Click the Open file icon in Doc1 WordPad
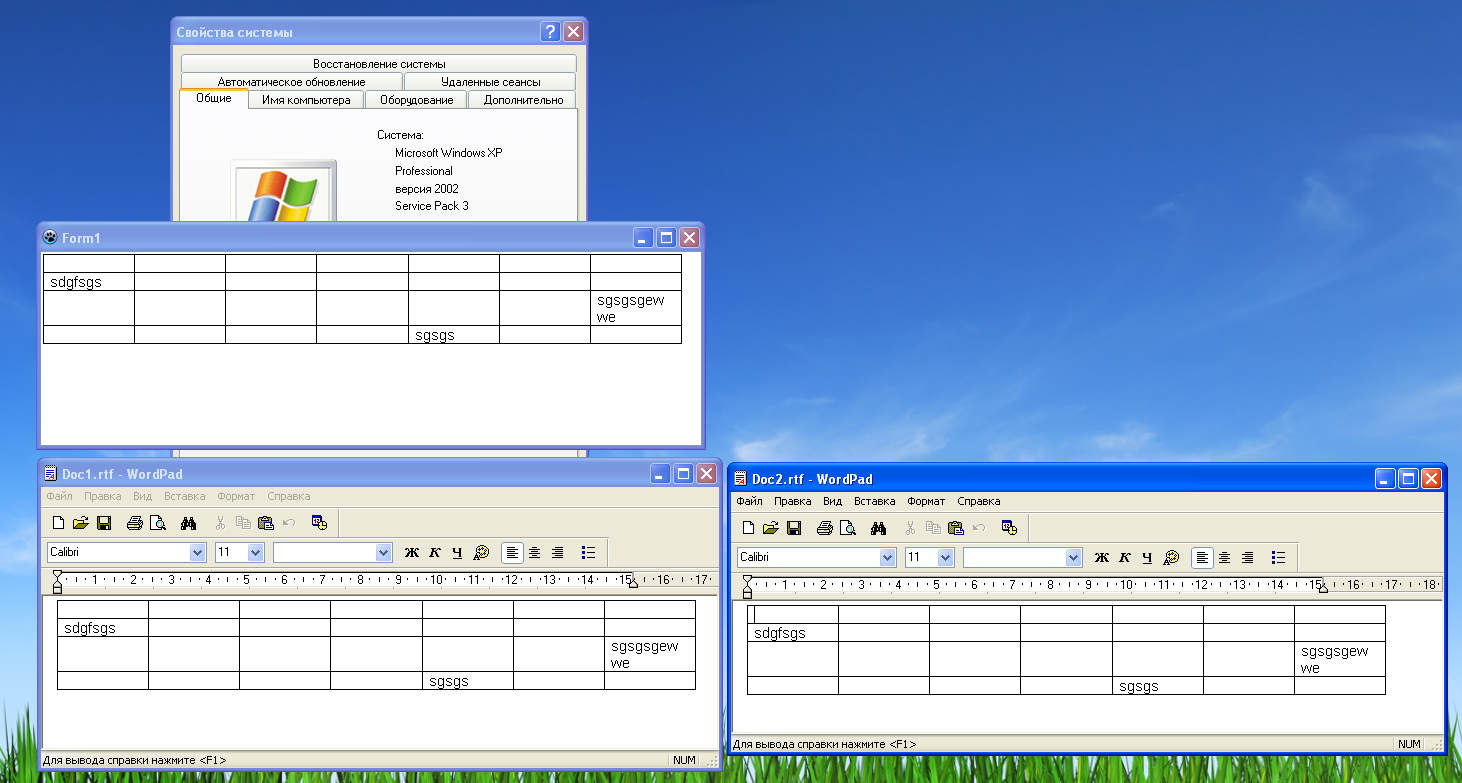This screenshot has height=783, width=1462. [x=81, y=523]
